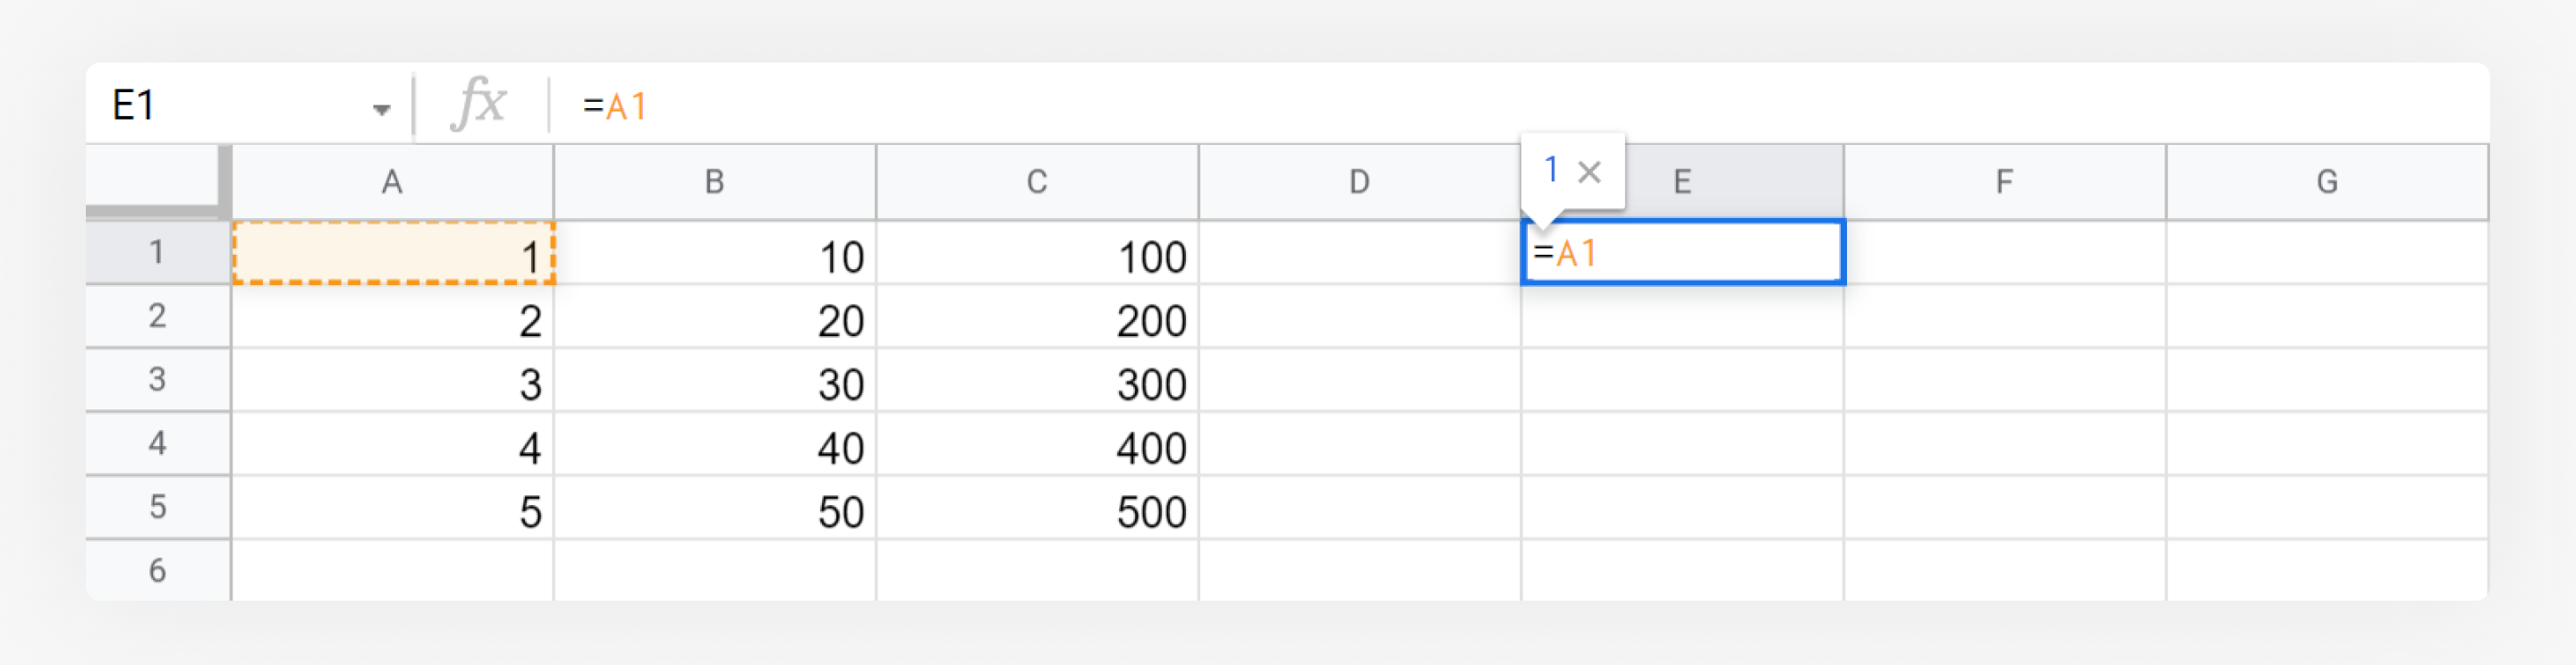Click cell C2 containing 200
This screenshot has height=665, width=2576.
coord(1037,317)
